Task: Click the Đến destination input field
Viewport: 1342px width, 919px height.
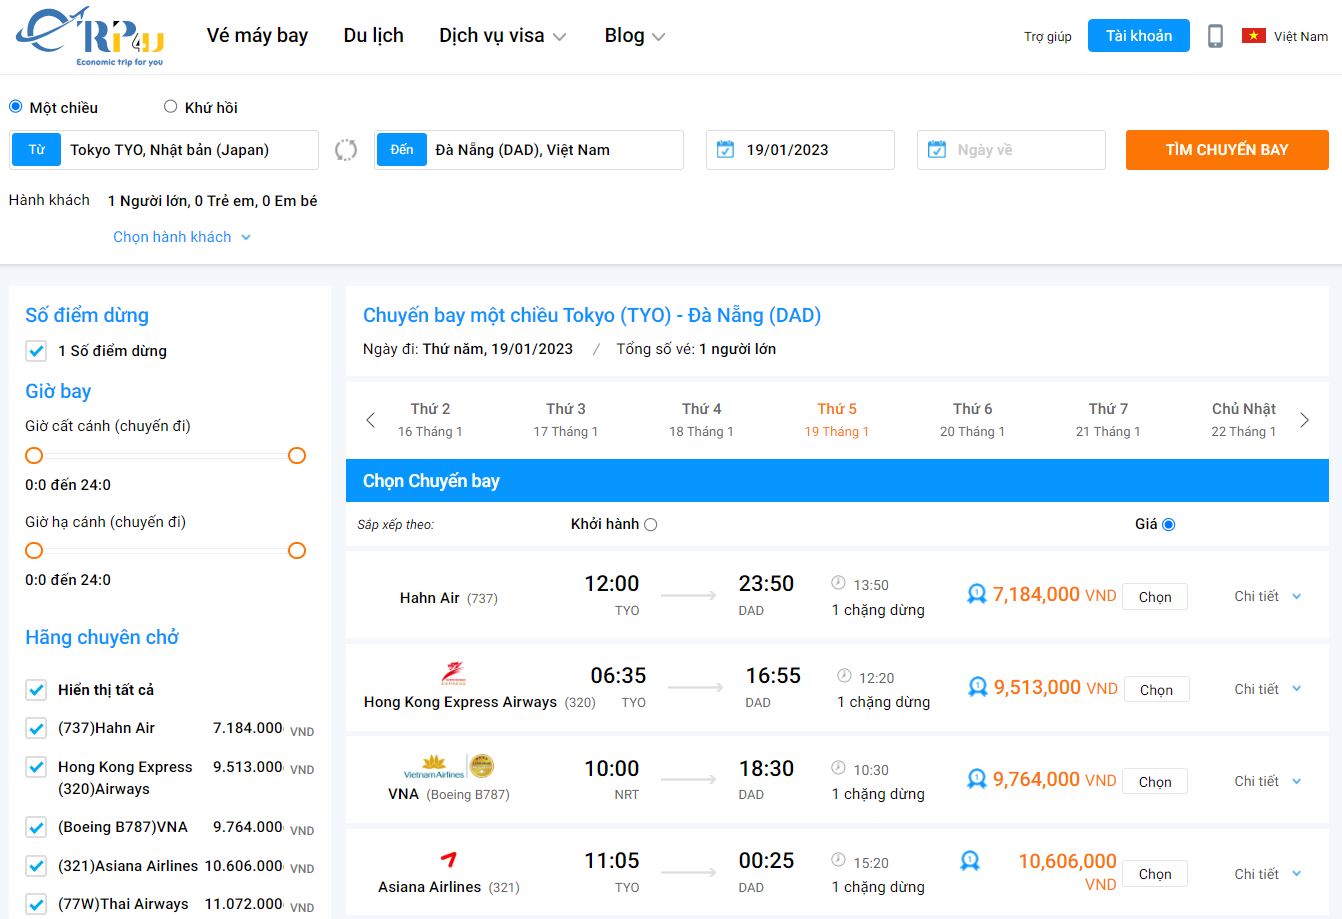Action: coord(550,148)
